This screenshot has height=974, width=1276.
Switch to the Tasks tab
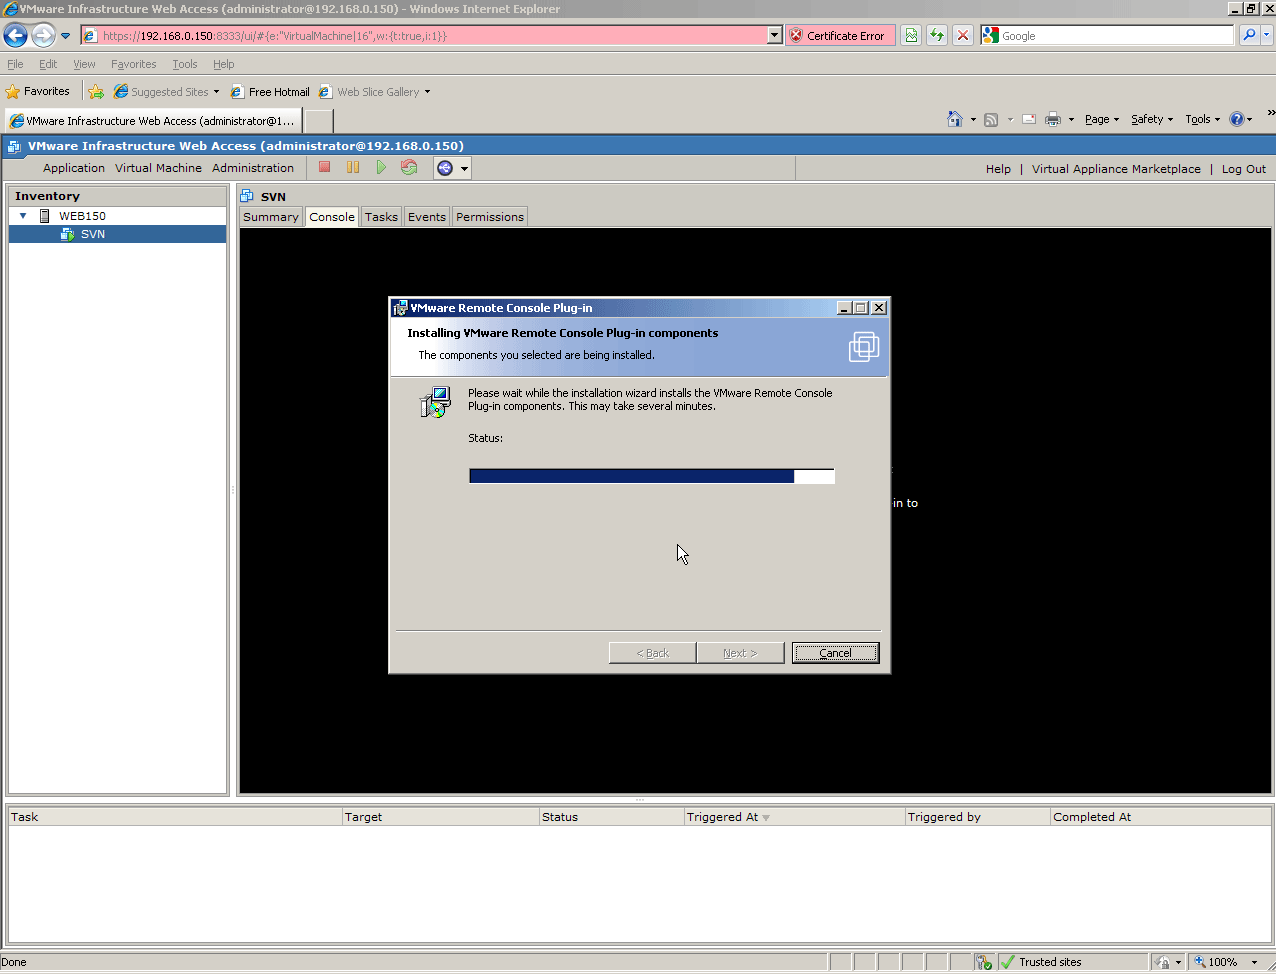[381, 217]
